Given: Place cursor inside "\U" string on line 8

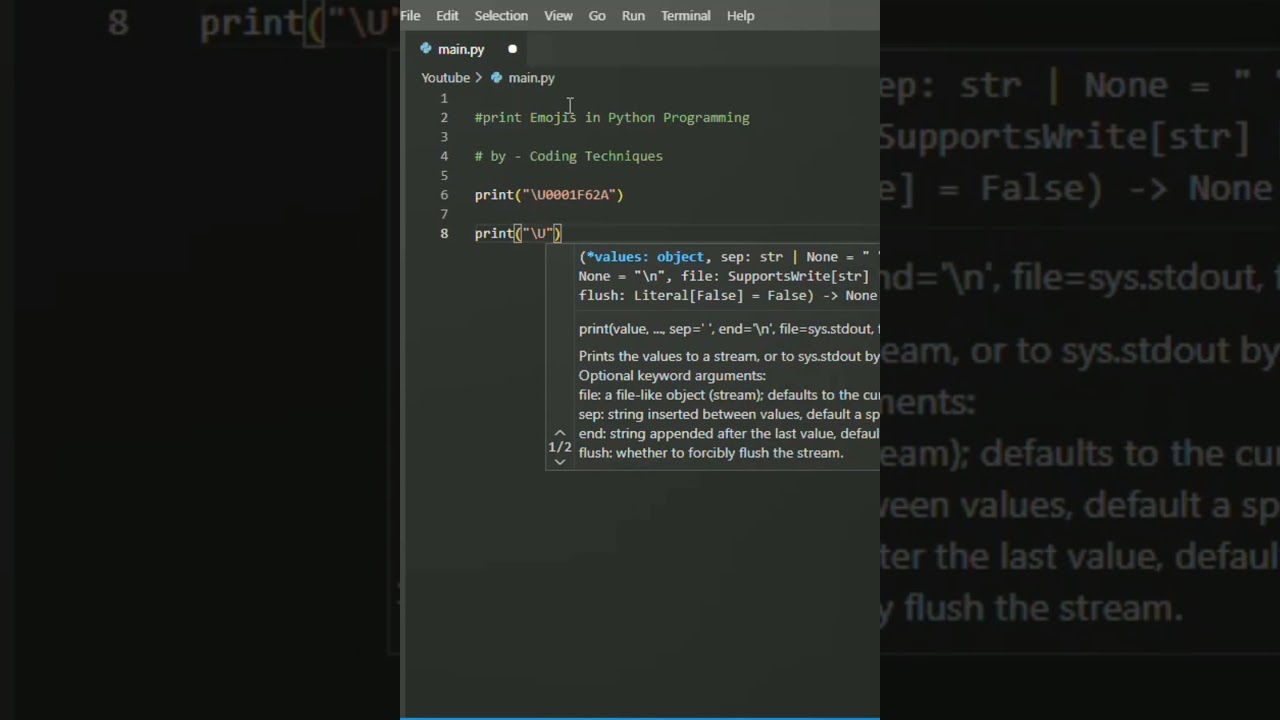Looking at the screenshot, I should 539,234.
